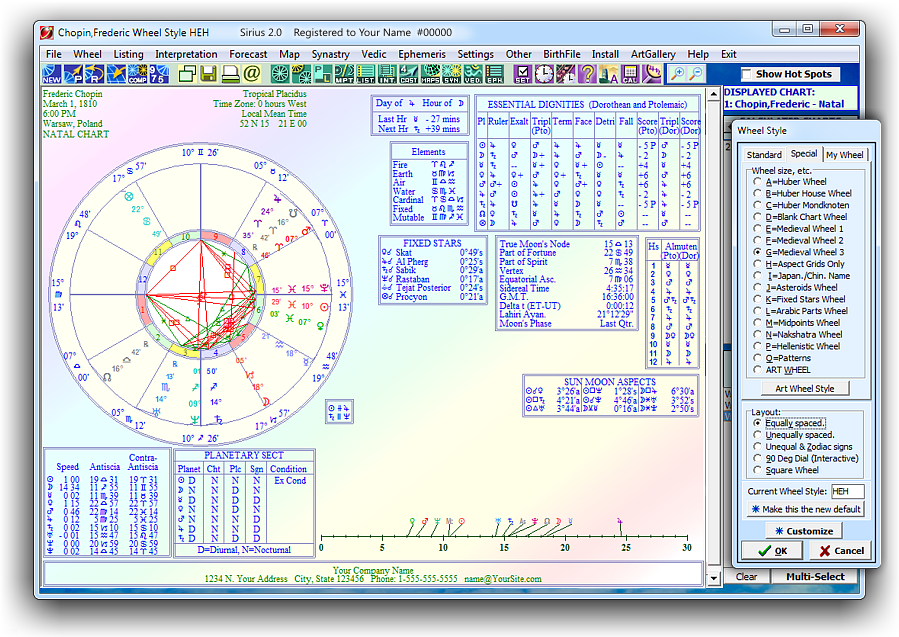The height and width of the screenshot is (637, 899).
Task: Click the Customize button
Action: click(804, 531)
